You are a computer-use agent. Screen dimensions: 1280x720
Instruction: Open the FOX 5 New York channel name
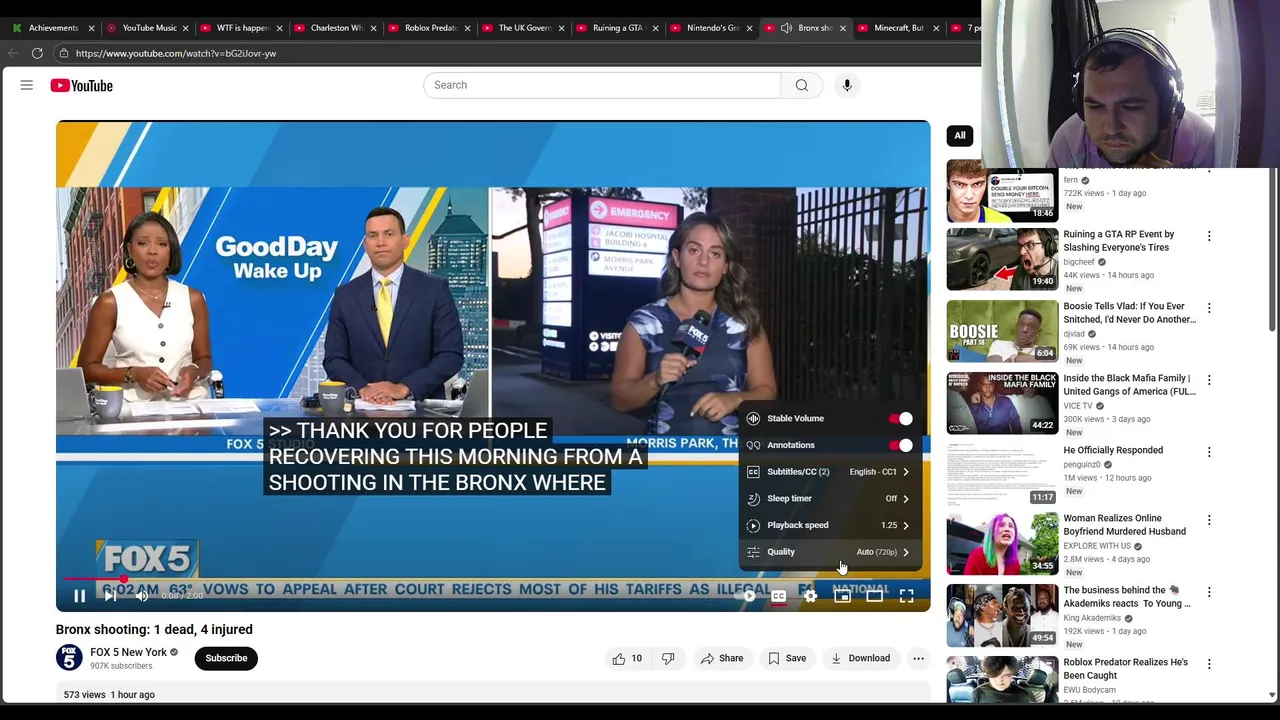(129, 652)
